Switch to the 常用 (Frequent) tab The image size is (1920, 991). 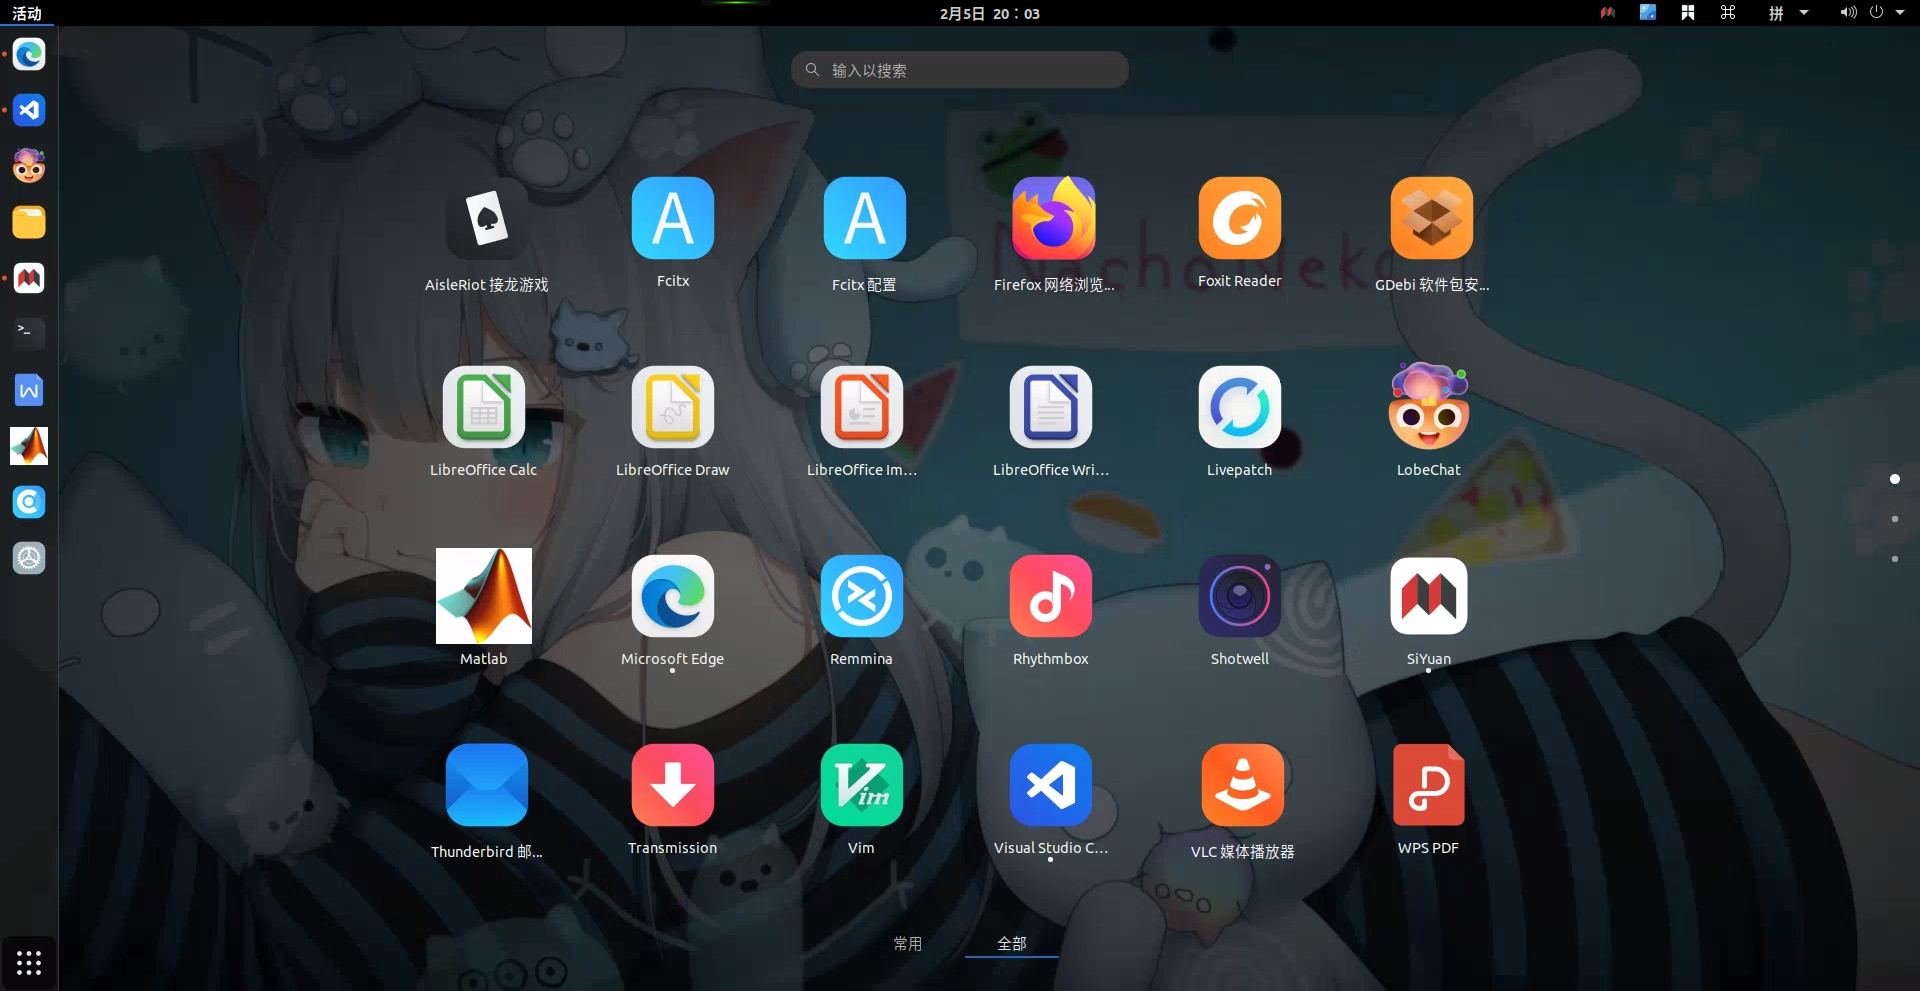click(x=908, y=943)
